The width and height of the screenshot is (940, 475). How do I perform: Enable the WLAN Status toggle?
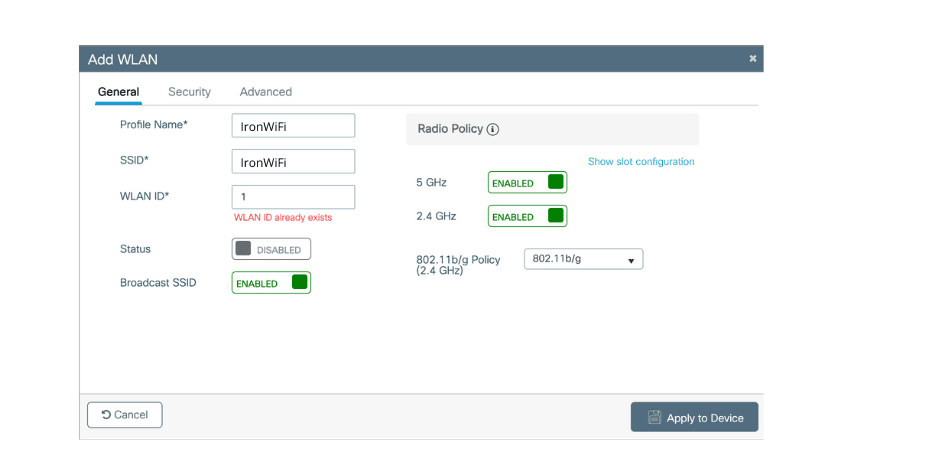point(271,249)
